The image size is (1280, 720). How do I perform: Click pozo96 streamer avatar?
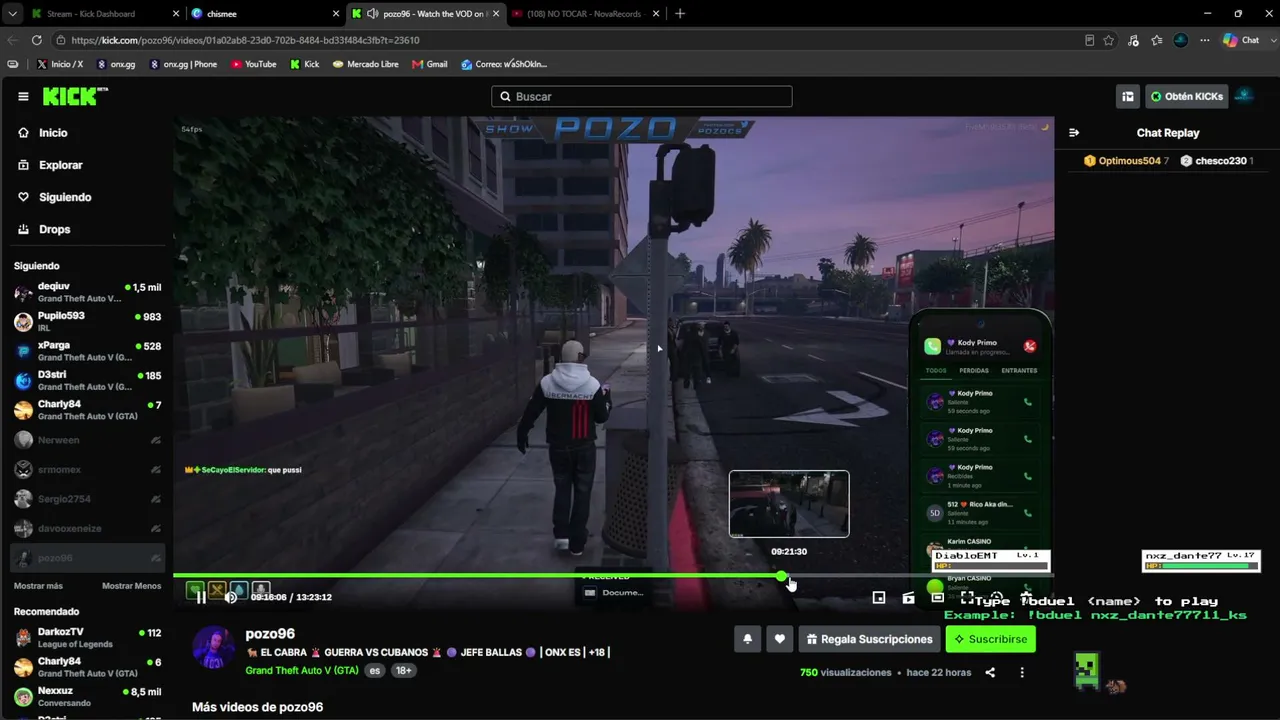click(213, 648)
